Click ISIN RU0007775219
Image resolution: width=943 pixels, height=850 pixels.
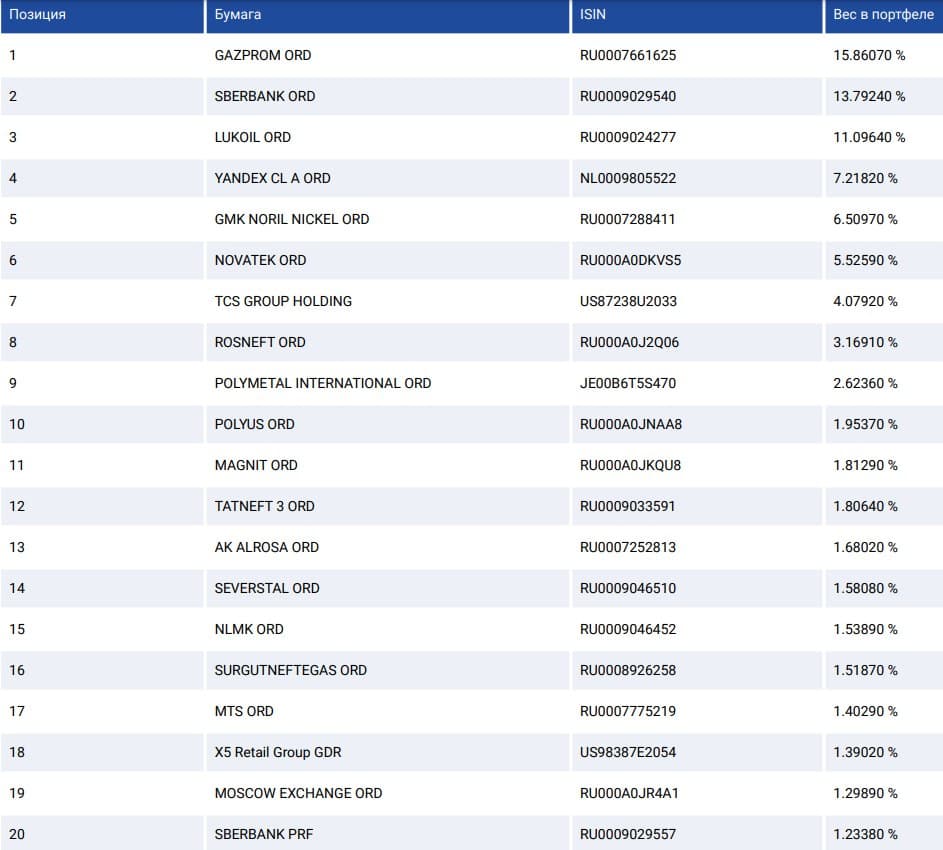[628, 711]
